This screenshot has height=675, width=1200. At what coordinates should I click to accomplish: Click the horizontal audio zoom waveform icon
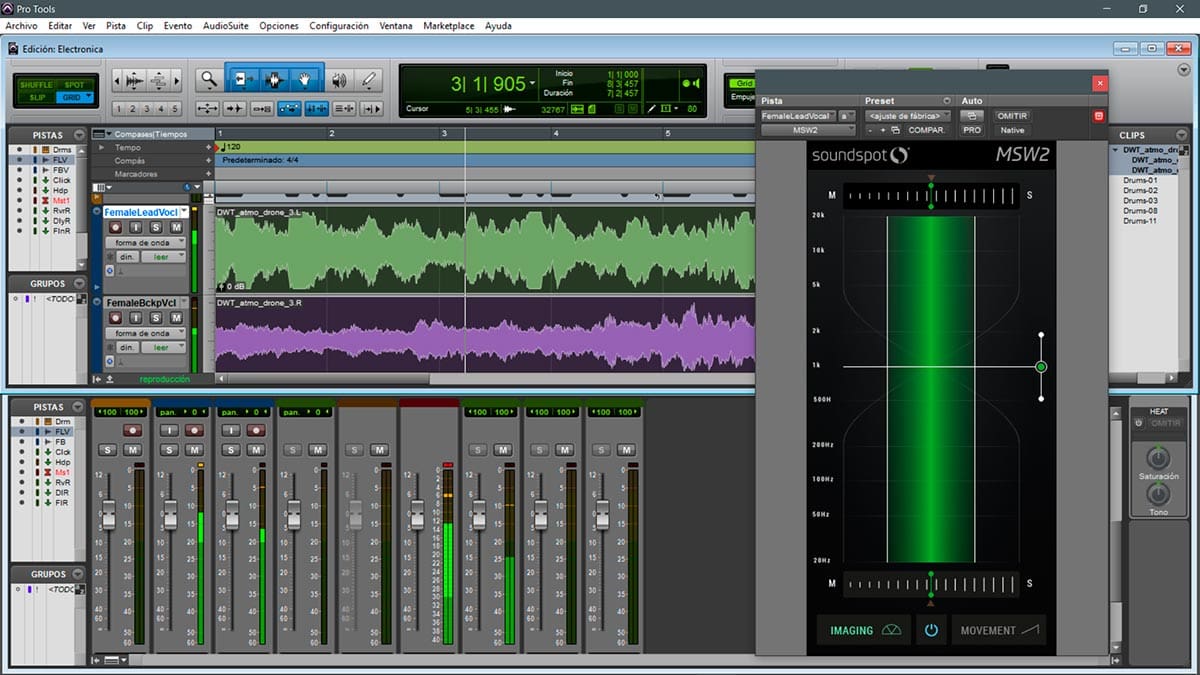coord(134,80)
